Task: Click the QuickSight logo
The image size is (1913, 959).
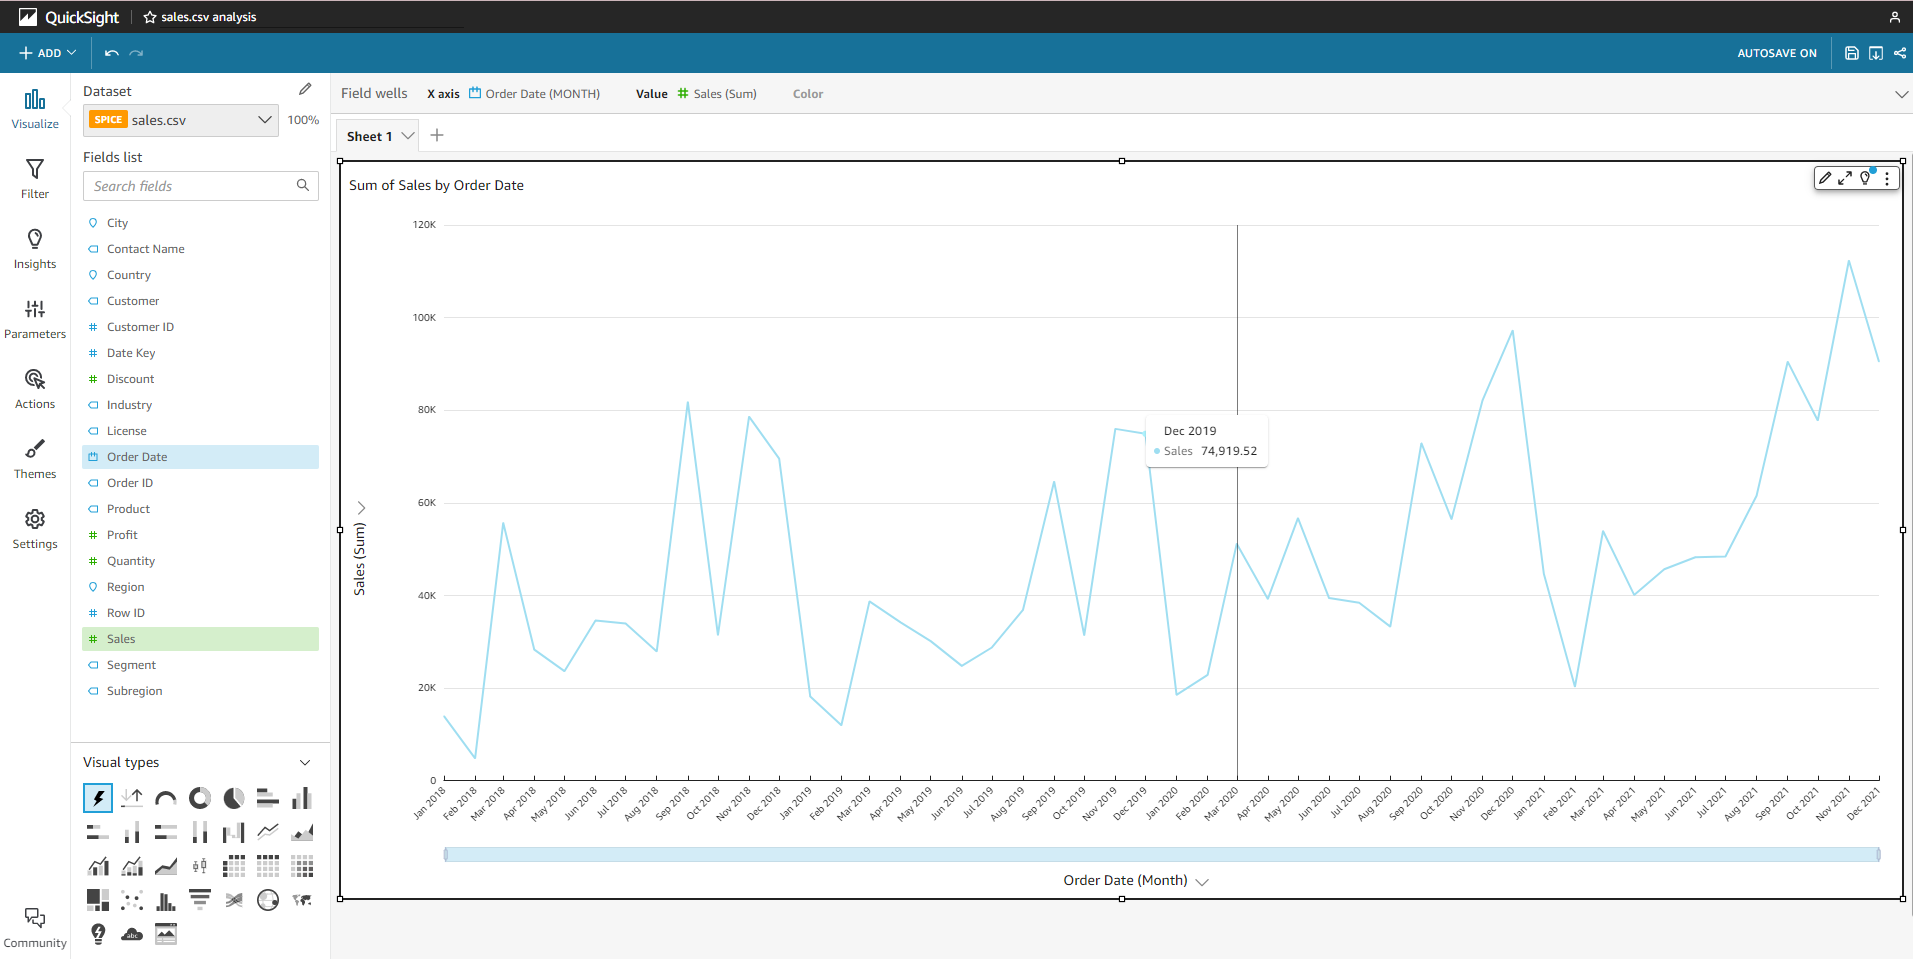Action: click(x=69, y=17)
